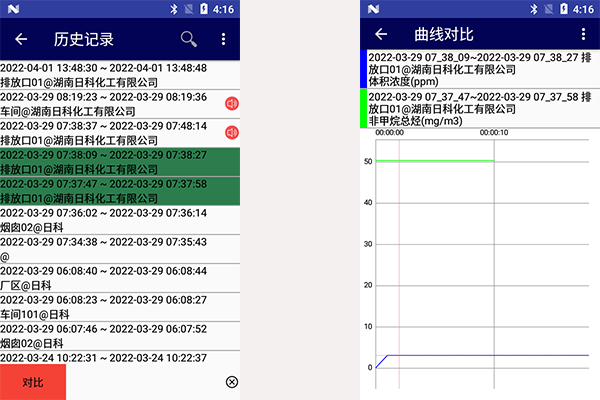Tap the speaker icon on the 车间@湖南日科化工有限公司 record
The width and height of the screenshot is (600, 400).
(231, 104)
